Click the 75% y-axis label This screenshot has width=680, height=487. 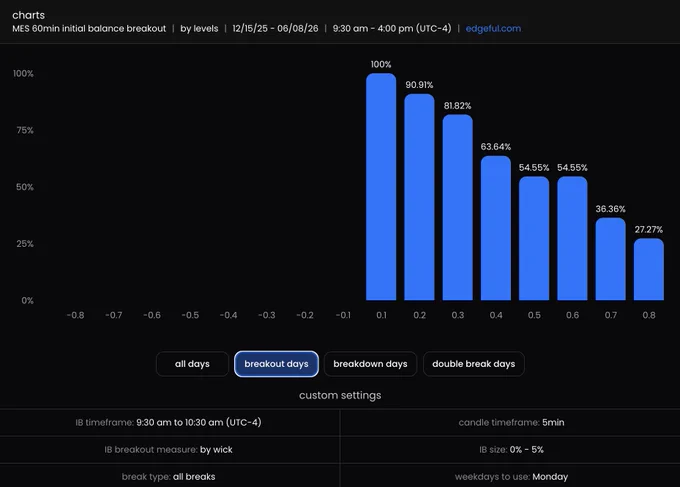click(x=25, y=130)
